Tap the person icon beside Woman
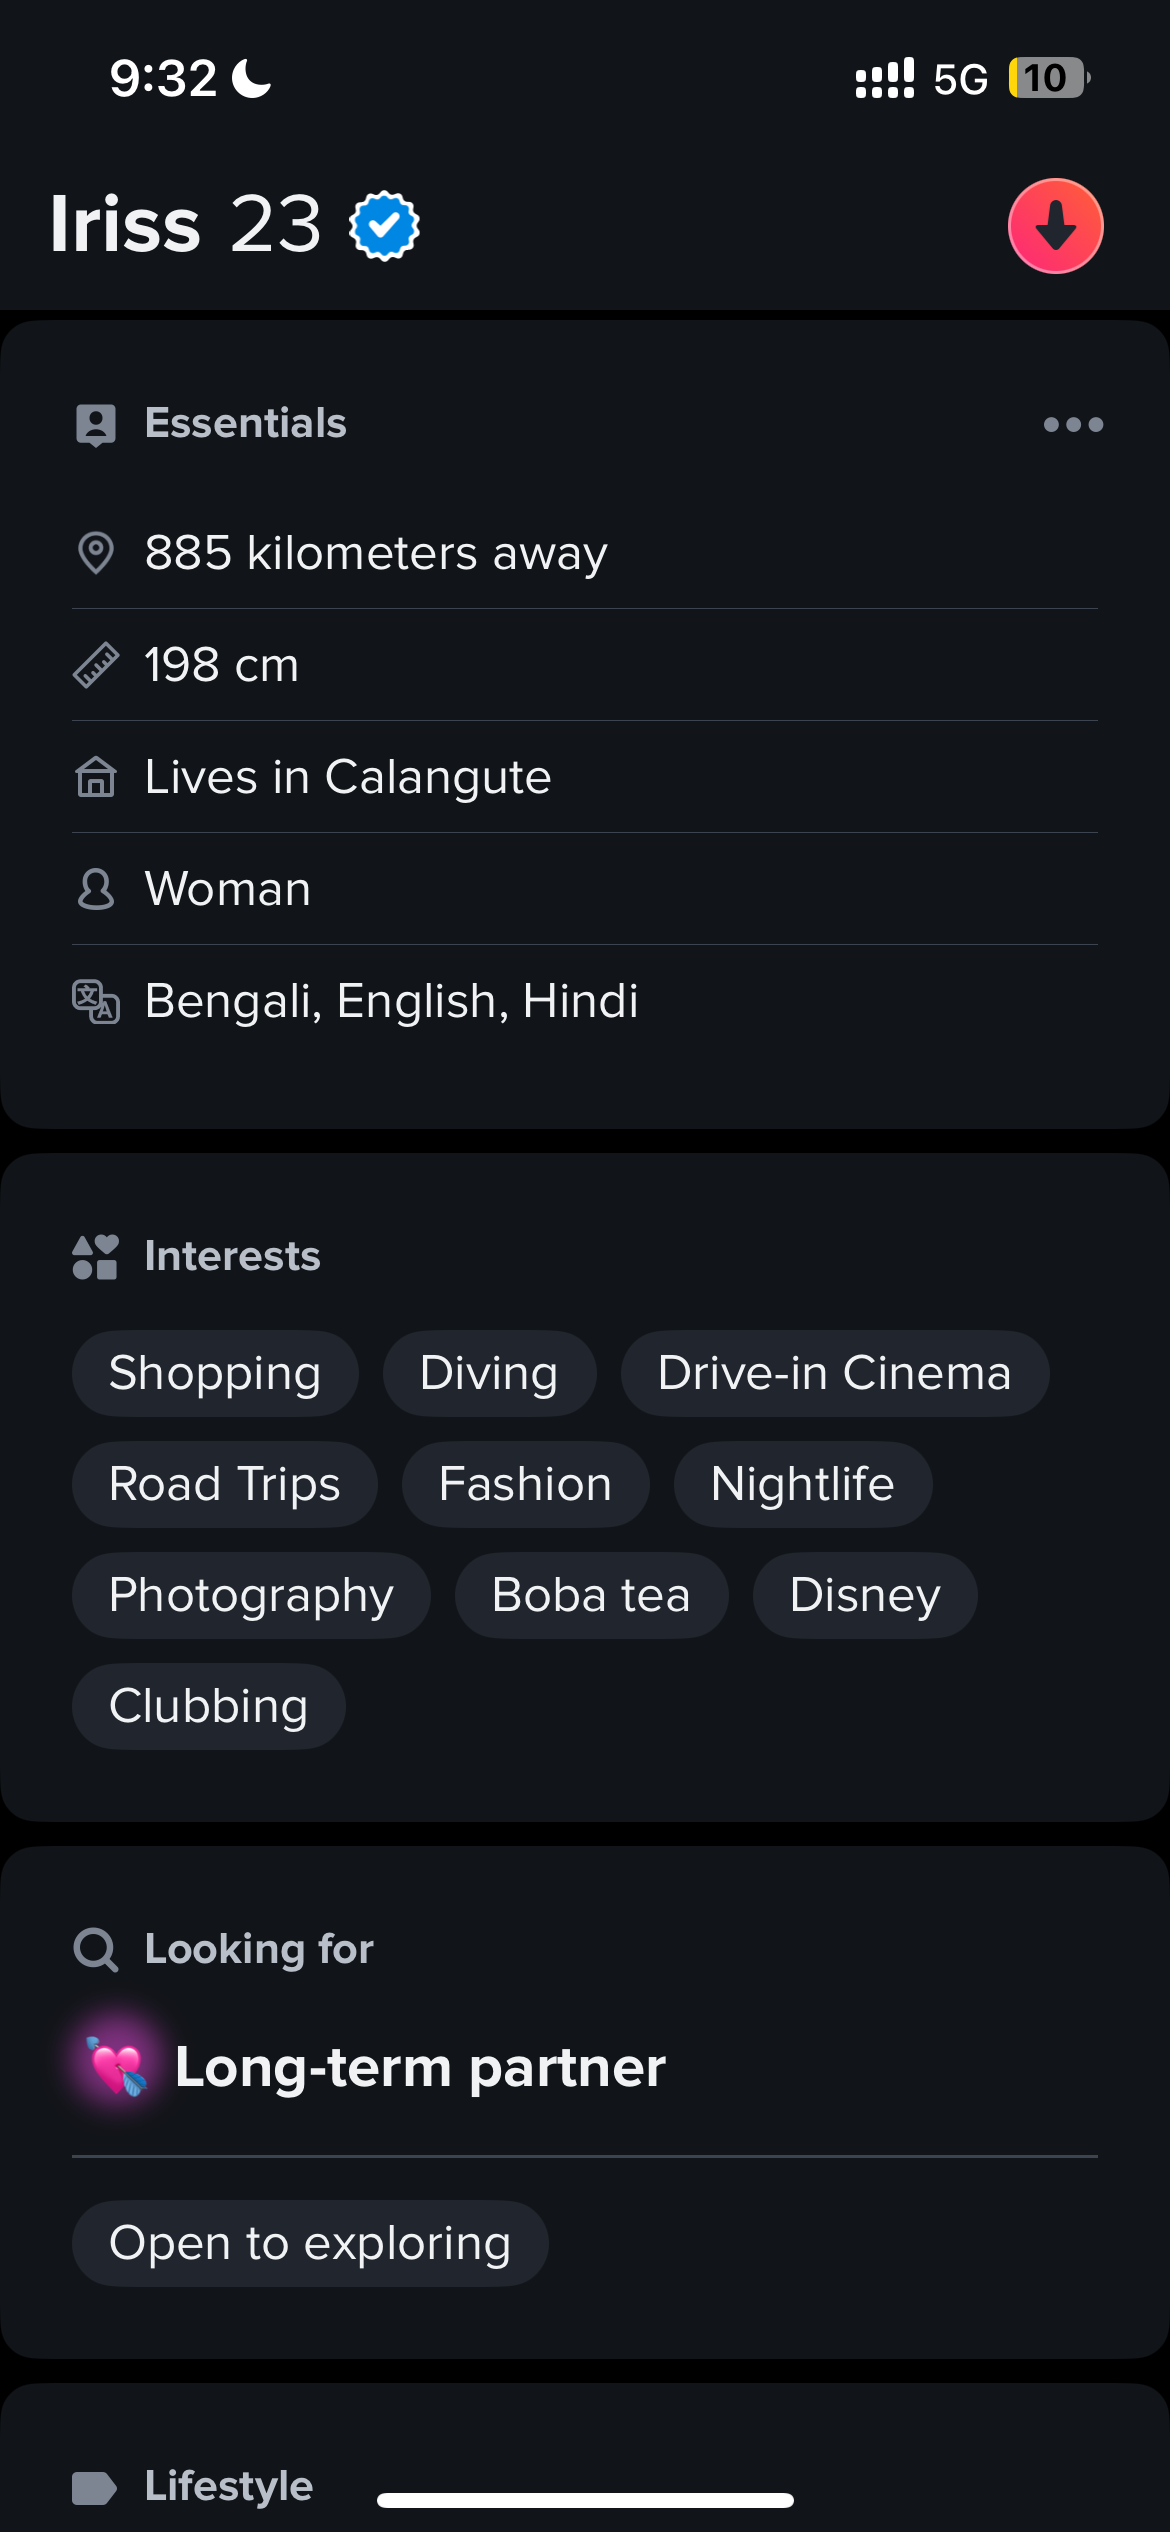Screen dimensions: 1170x2532 coord(96,889)
